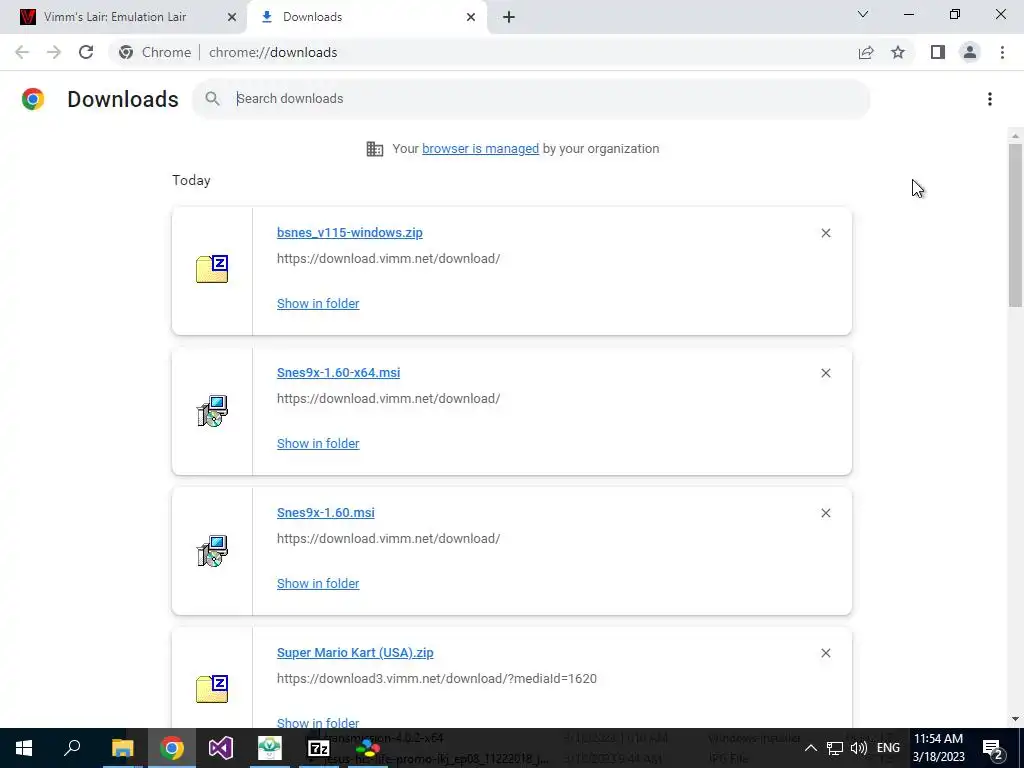Click the browser back arrow

[x=22, y=52]
